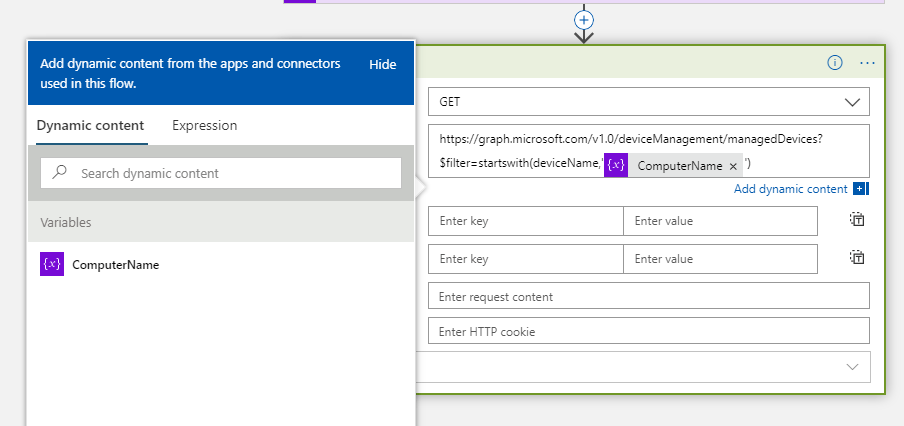Screen dimensions: 904x426
Task: Click the first Enter key field
Action: [x=525, y=220]
